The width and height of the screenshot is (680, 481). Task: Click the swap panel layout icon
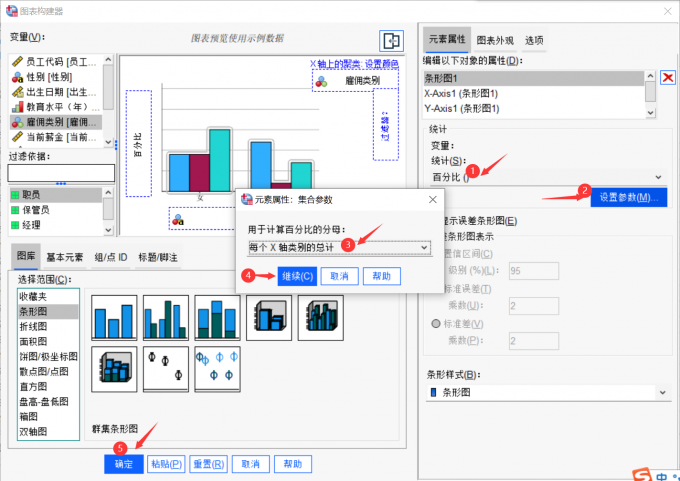391,41
